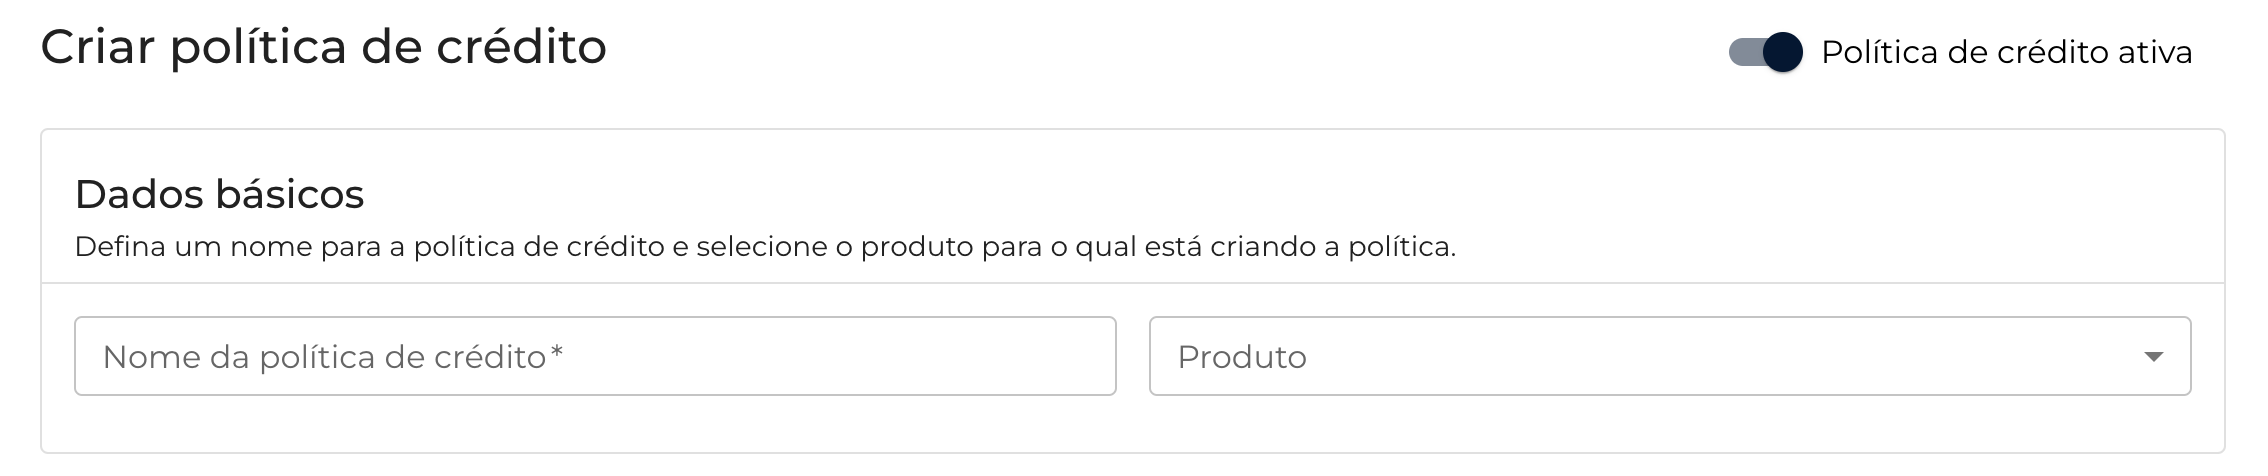Click the small triangle icon next to Produto
Viewport: 2268px width, 476px height.
[x=2154, y=357]
